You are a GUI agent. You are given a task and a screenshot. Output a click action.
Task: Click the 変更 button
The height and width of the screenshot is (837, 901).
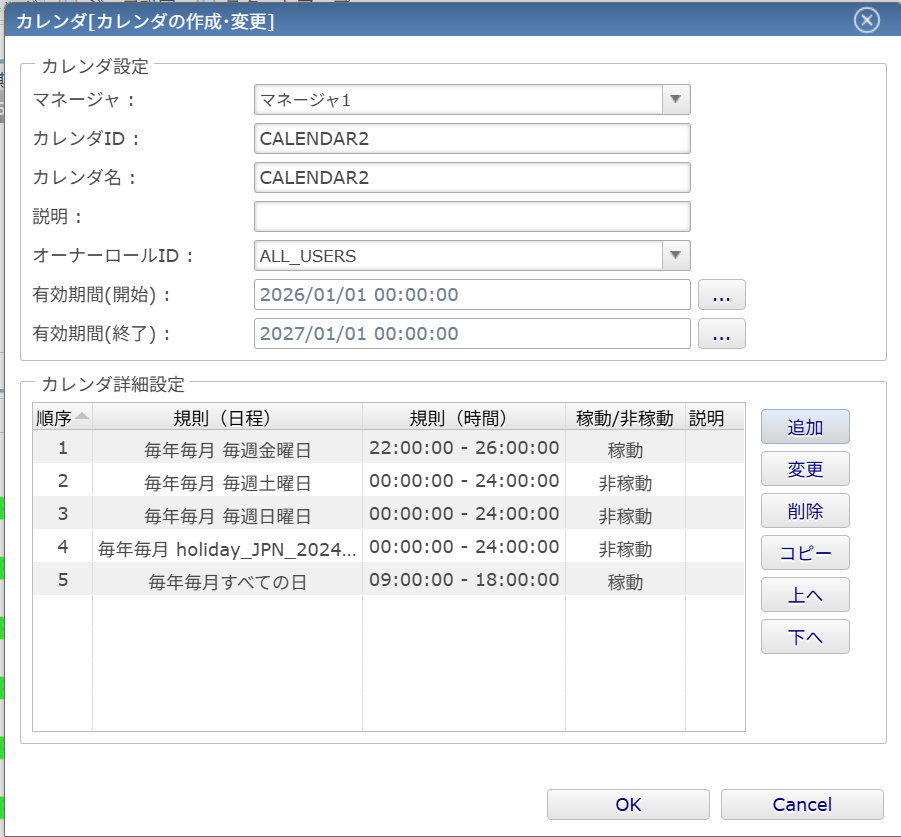[805, 469]
